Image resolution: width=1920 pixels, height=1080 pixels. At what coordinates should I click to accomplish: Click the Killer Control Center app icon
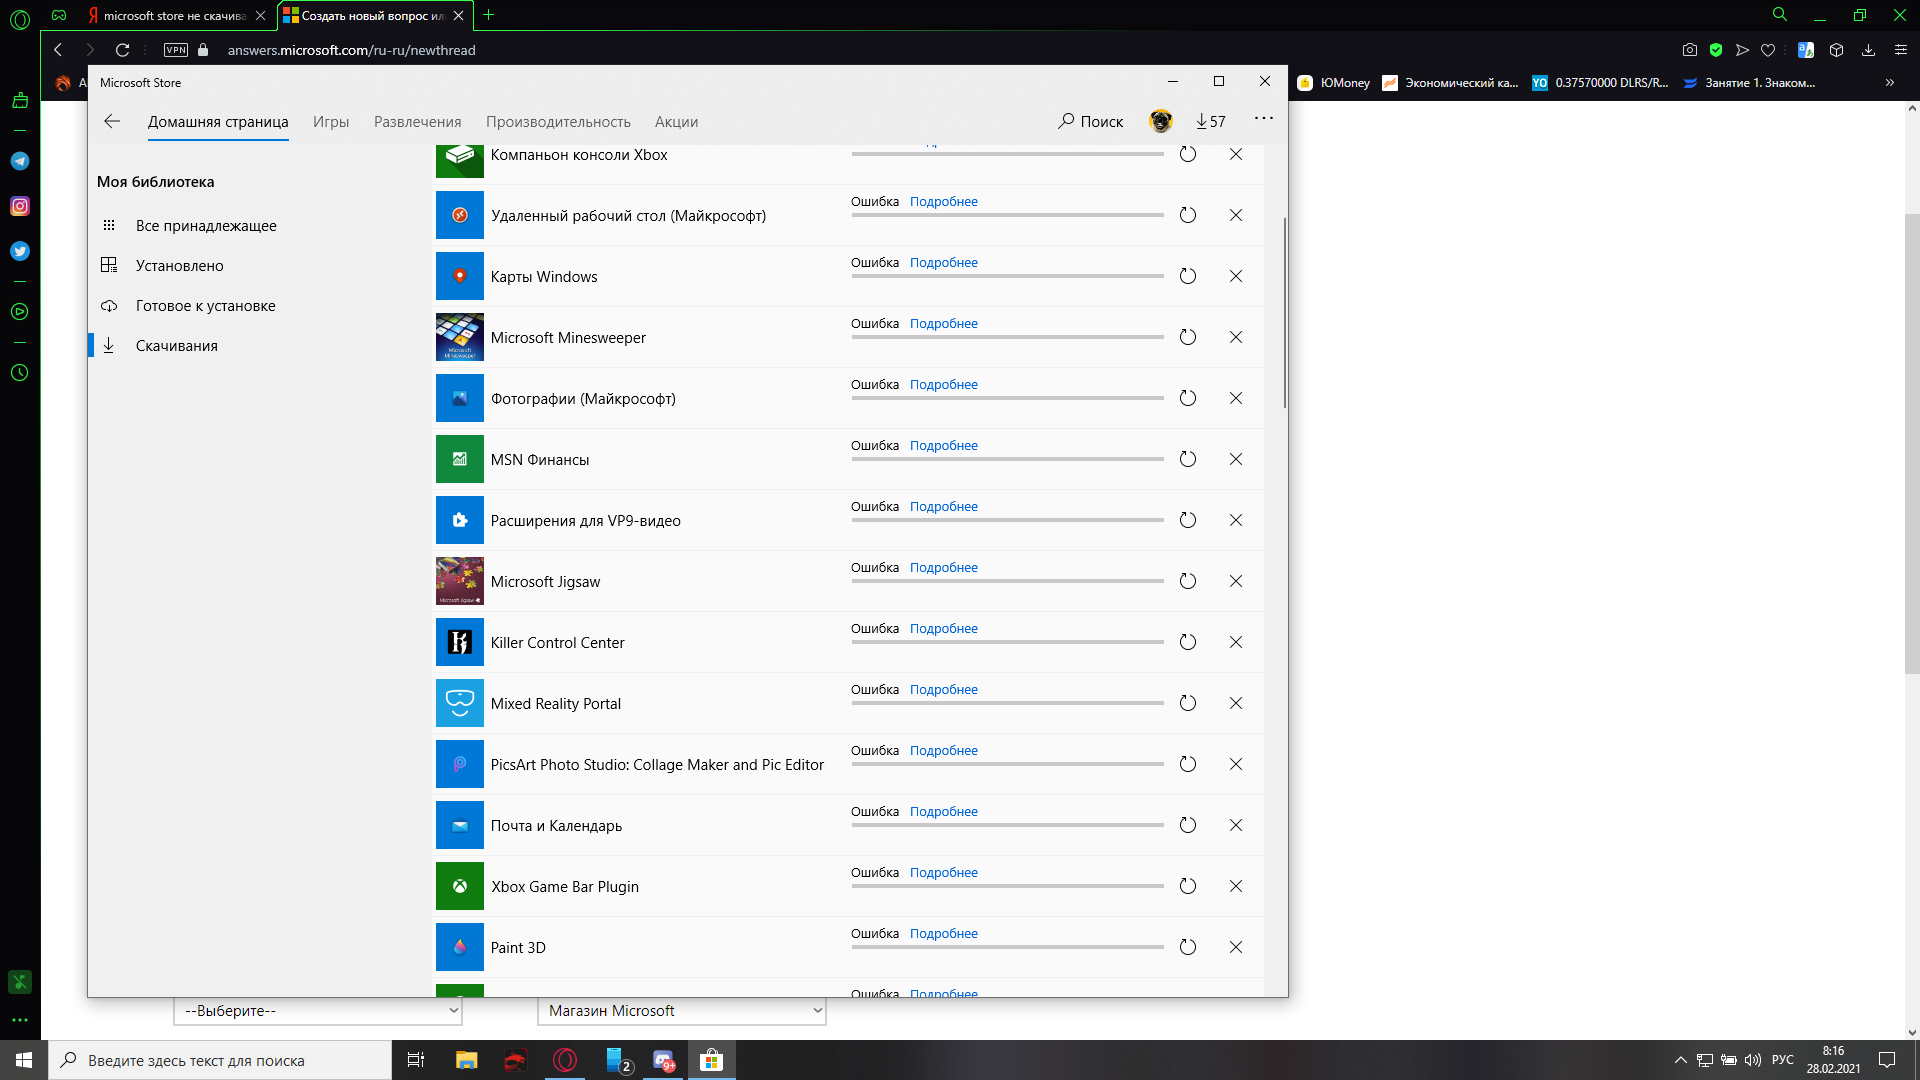tap(460, 642)
